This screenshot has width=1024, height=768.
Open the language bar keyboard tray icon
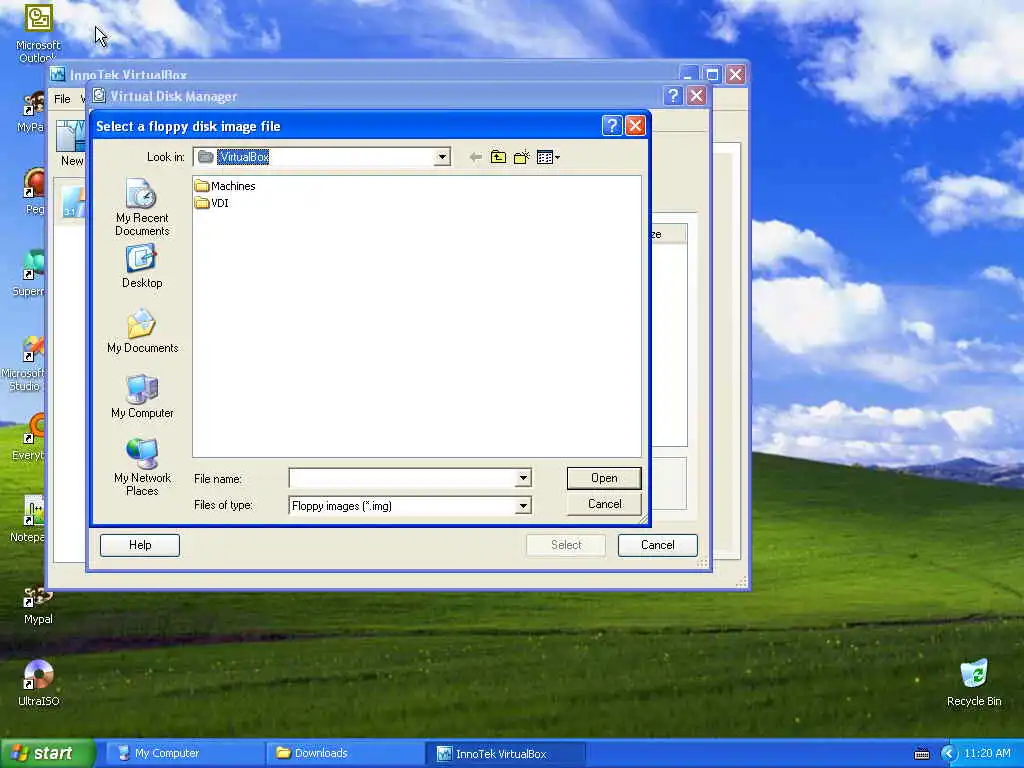[x=921, y=754]
